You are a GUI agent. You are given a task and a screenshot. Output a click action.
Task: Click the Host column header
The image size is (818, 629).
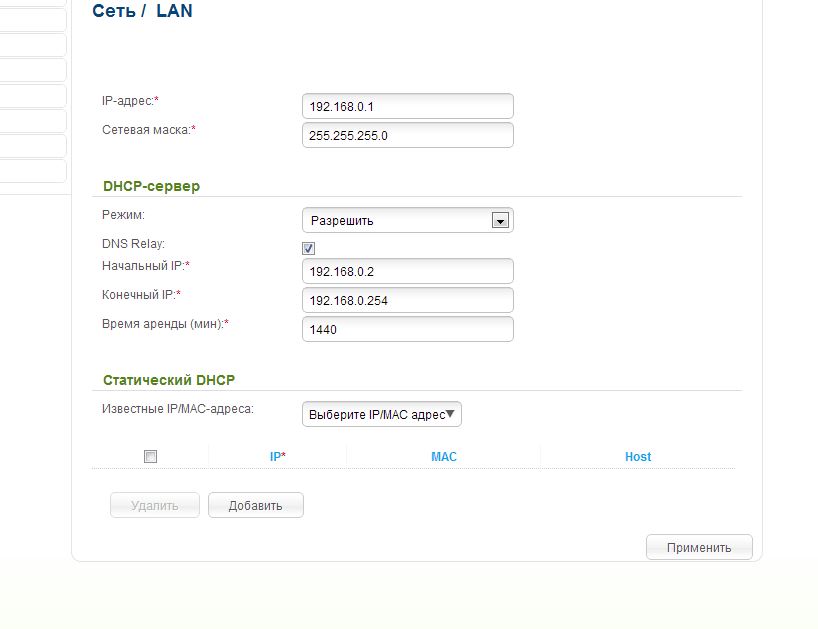click(x=638, y=457)
